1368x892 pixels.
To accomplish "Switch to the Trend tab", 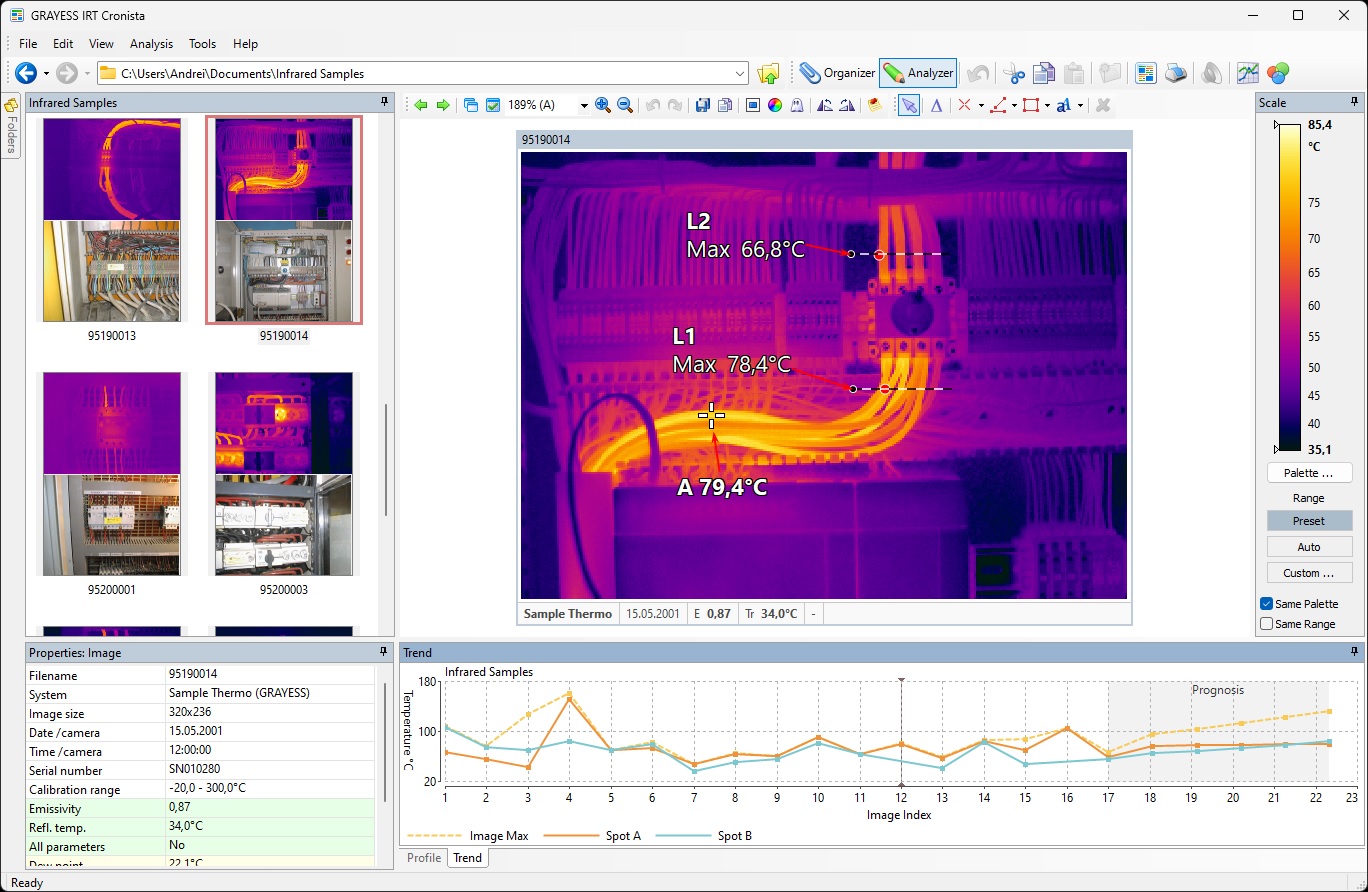I will [x=467, y=858].
